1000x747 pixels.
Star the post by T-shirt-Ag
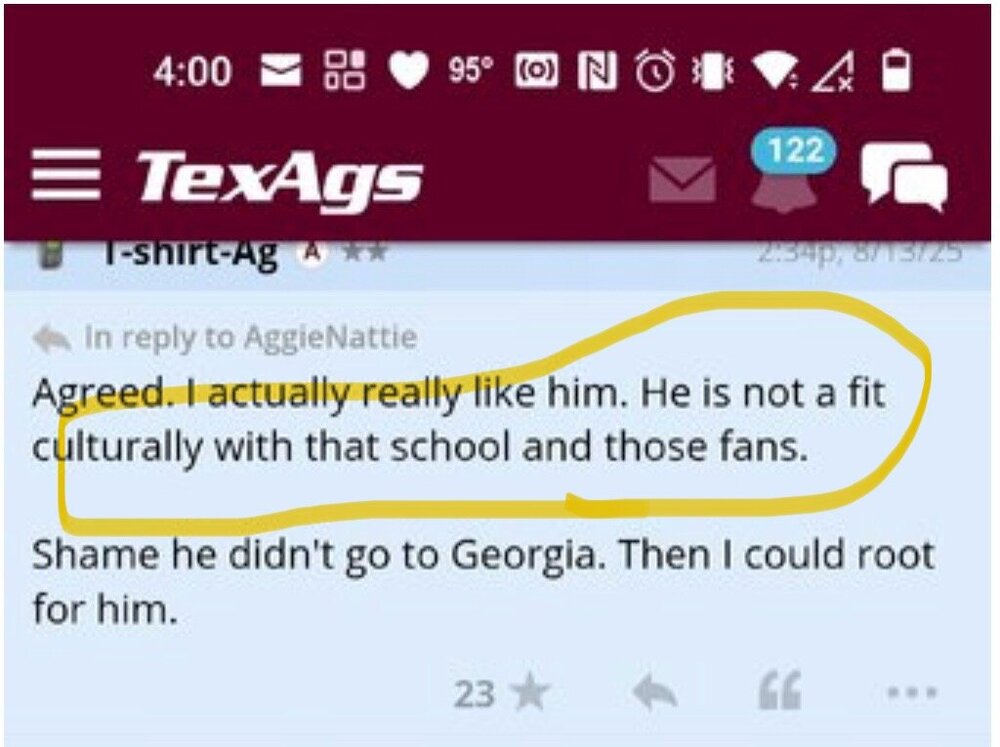[x=532, y=692]
